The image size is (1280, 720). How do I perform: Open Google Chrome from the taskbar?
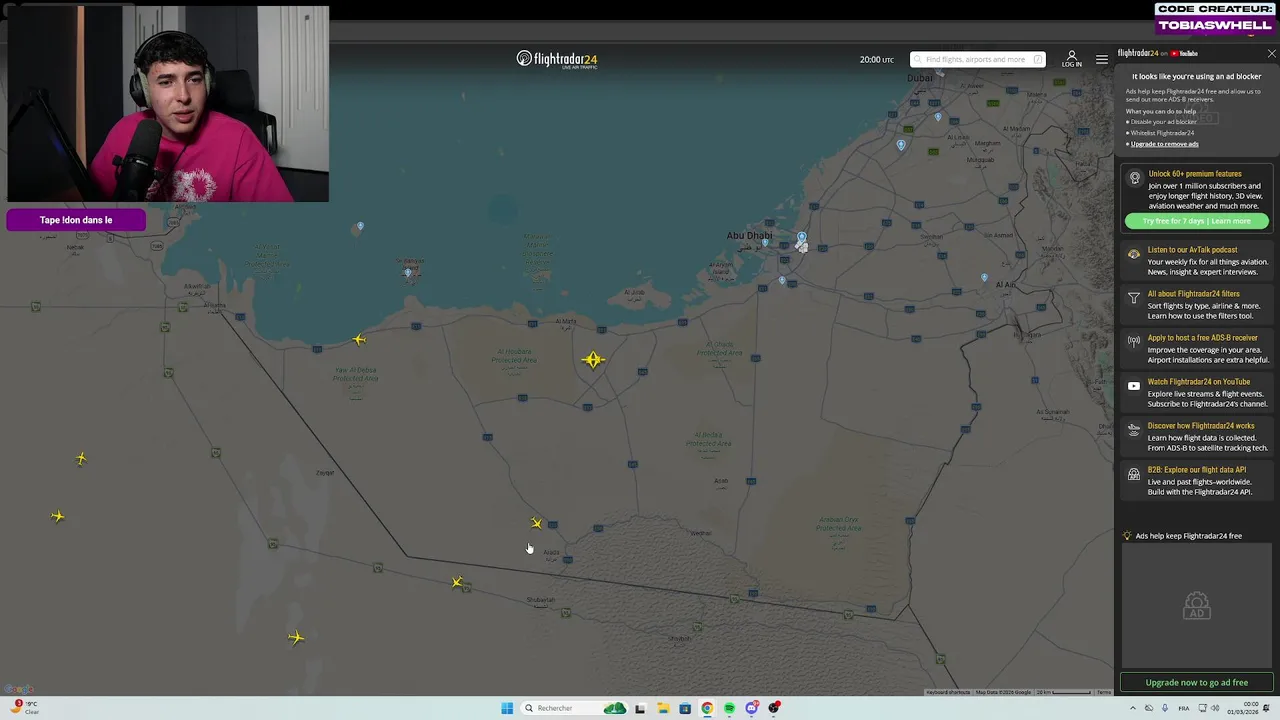(707, 708)
